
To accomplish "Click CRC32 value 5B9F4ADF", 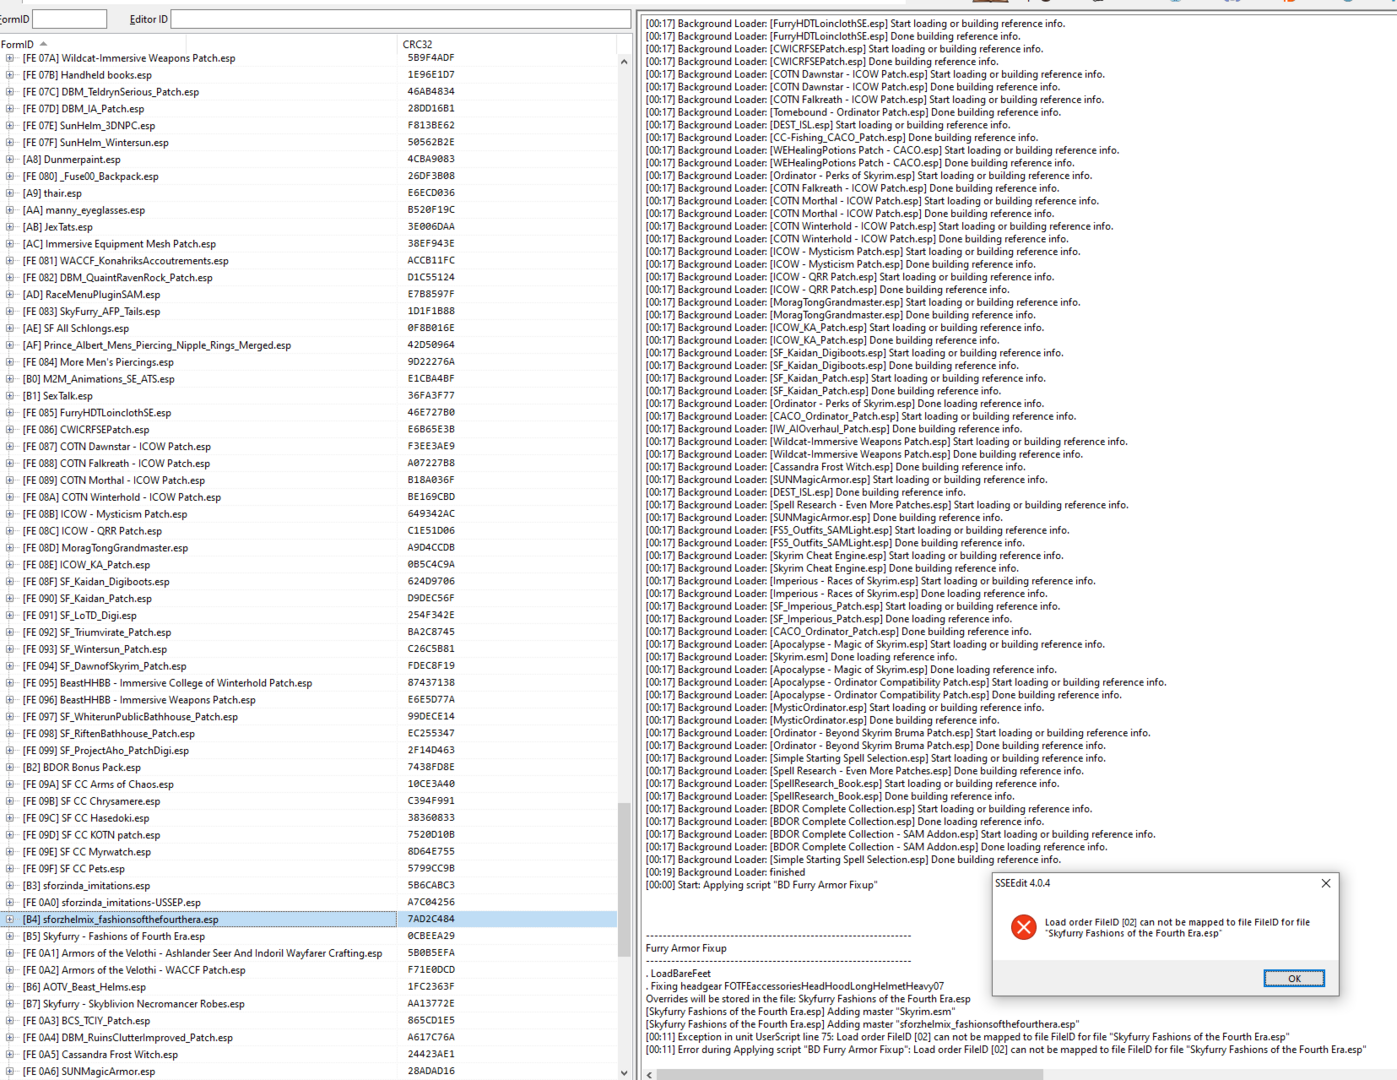I will (x=431, y=58).
